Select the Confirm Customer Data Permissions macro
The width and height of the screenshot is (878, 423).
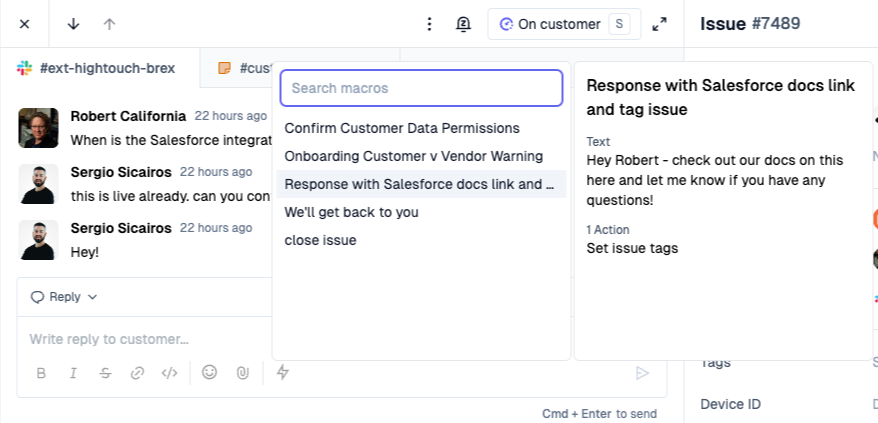pyautogui.click(x=402, y=128)
